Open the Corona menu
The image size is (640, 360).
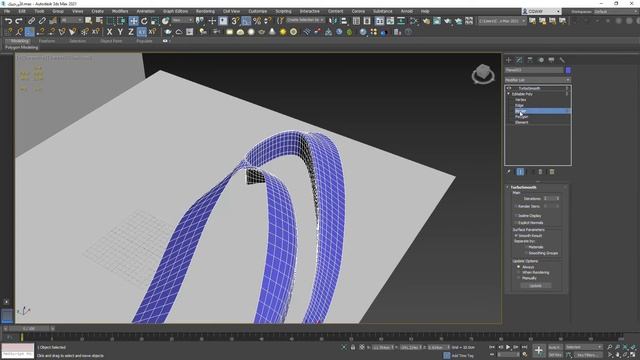tap(358, 11)
